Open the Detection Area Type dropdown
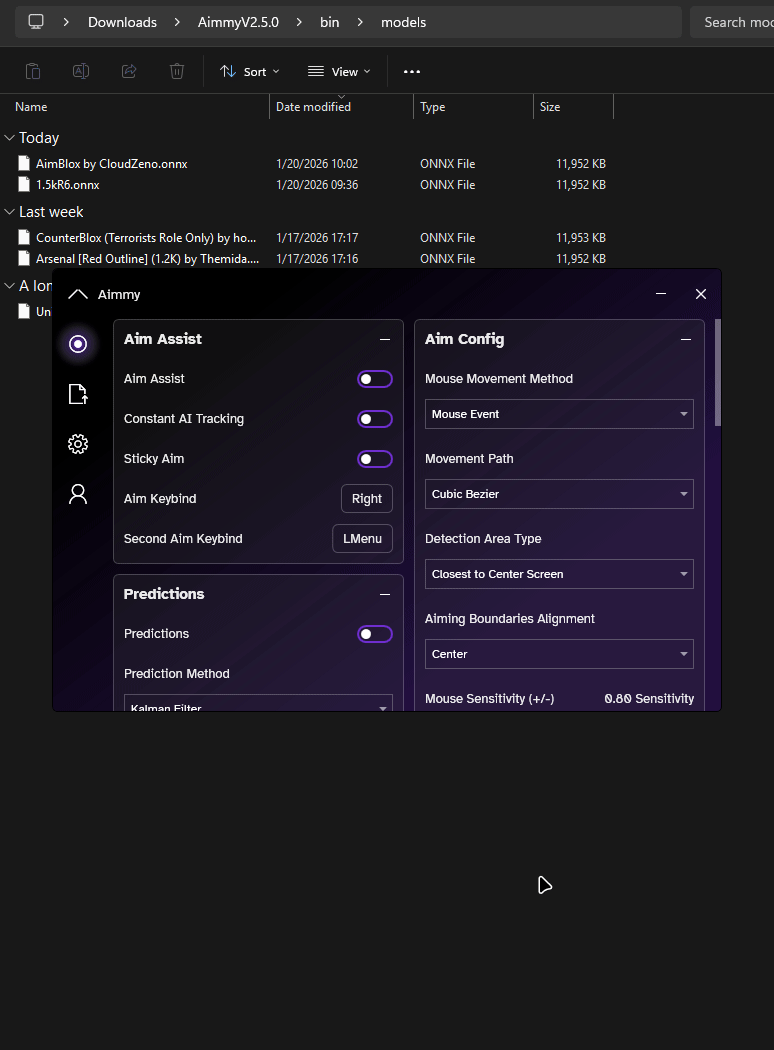Screen dimensions: 774x1050 click(558, 573)
